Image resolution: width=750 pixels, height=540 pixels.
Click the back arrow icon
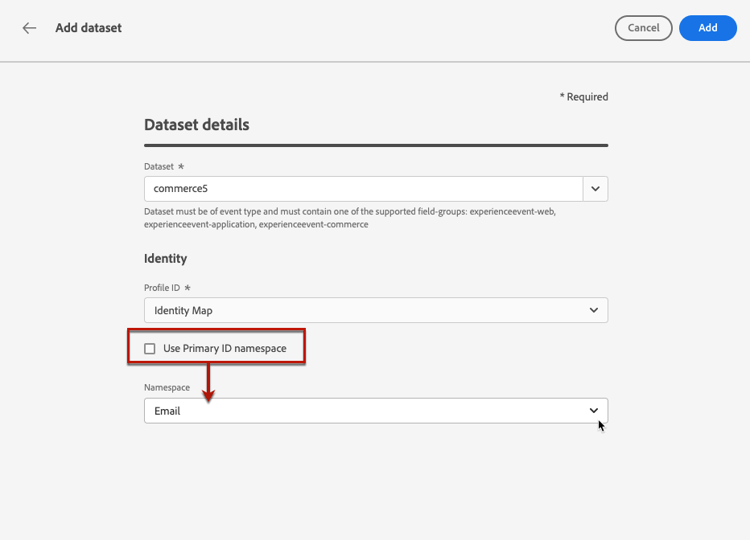coord(29,28)
